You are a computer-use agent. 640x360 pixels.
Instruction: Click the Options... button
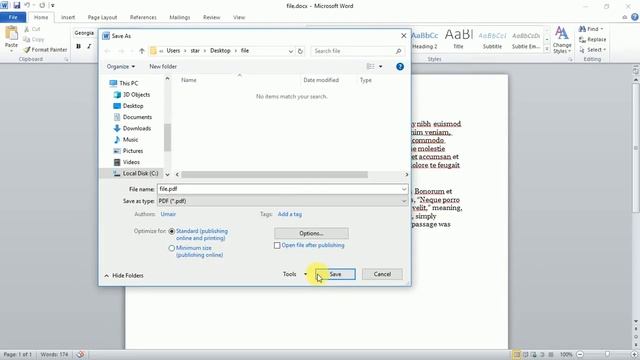click(x=311, y=233)
